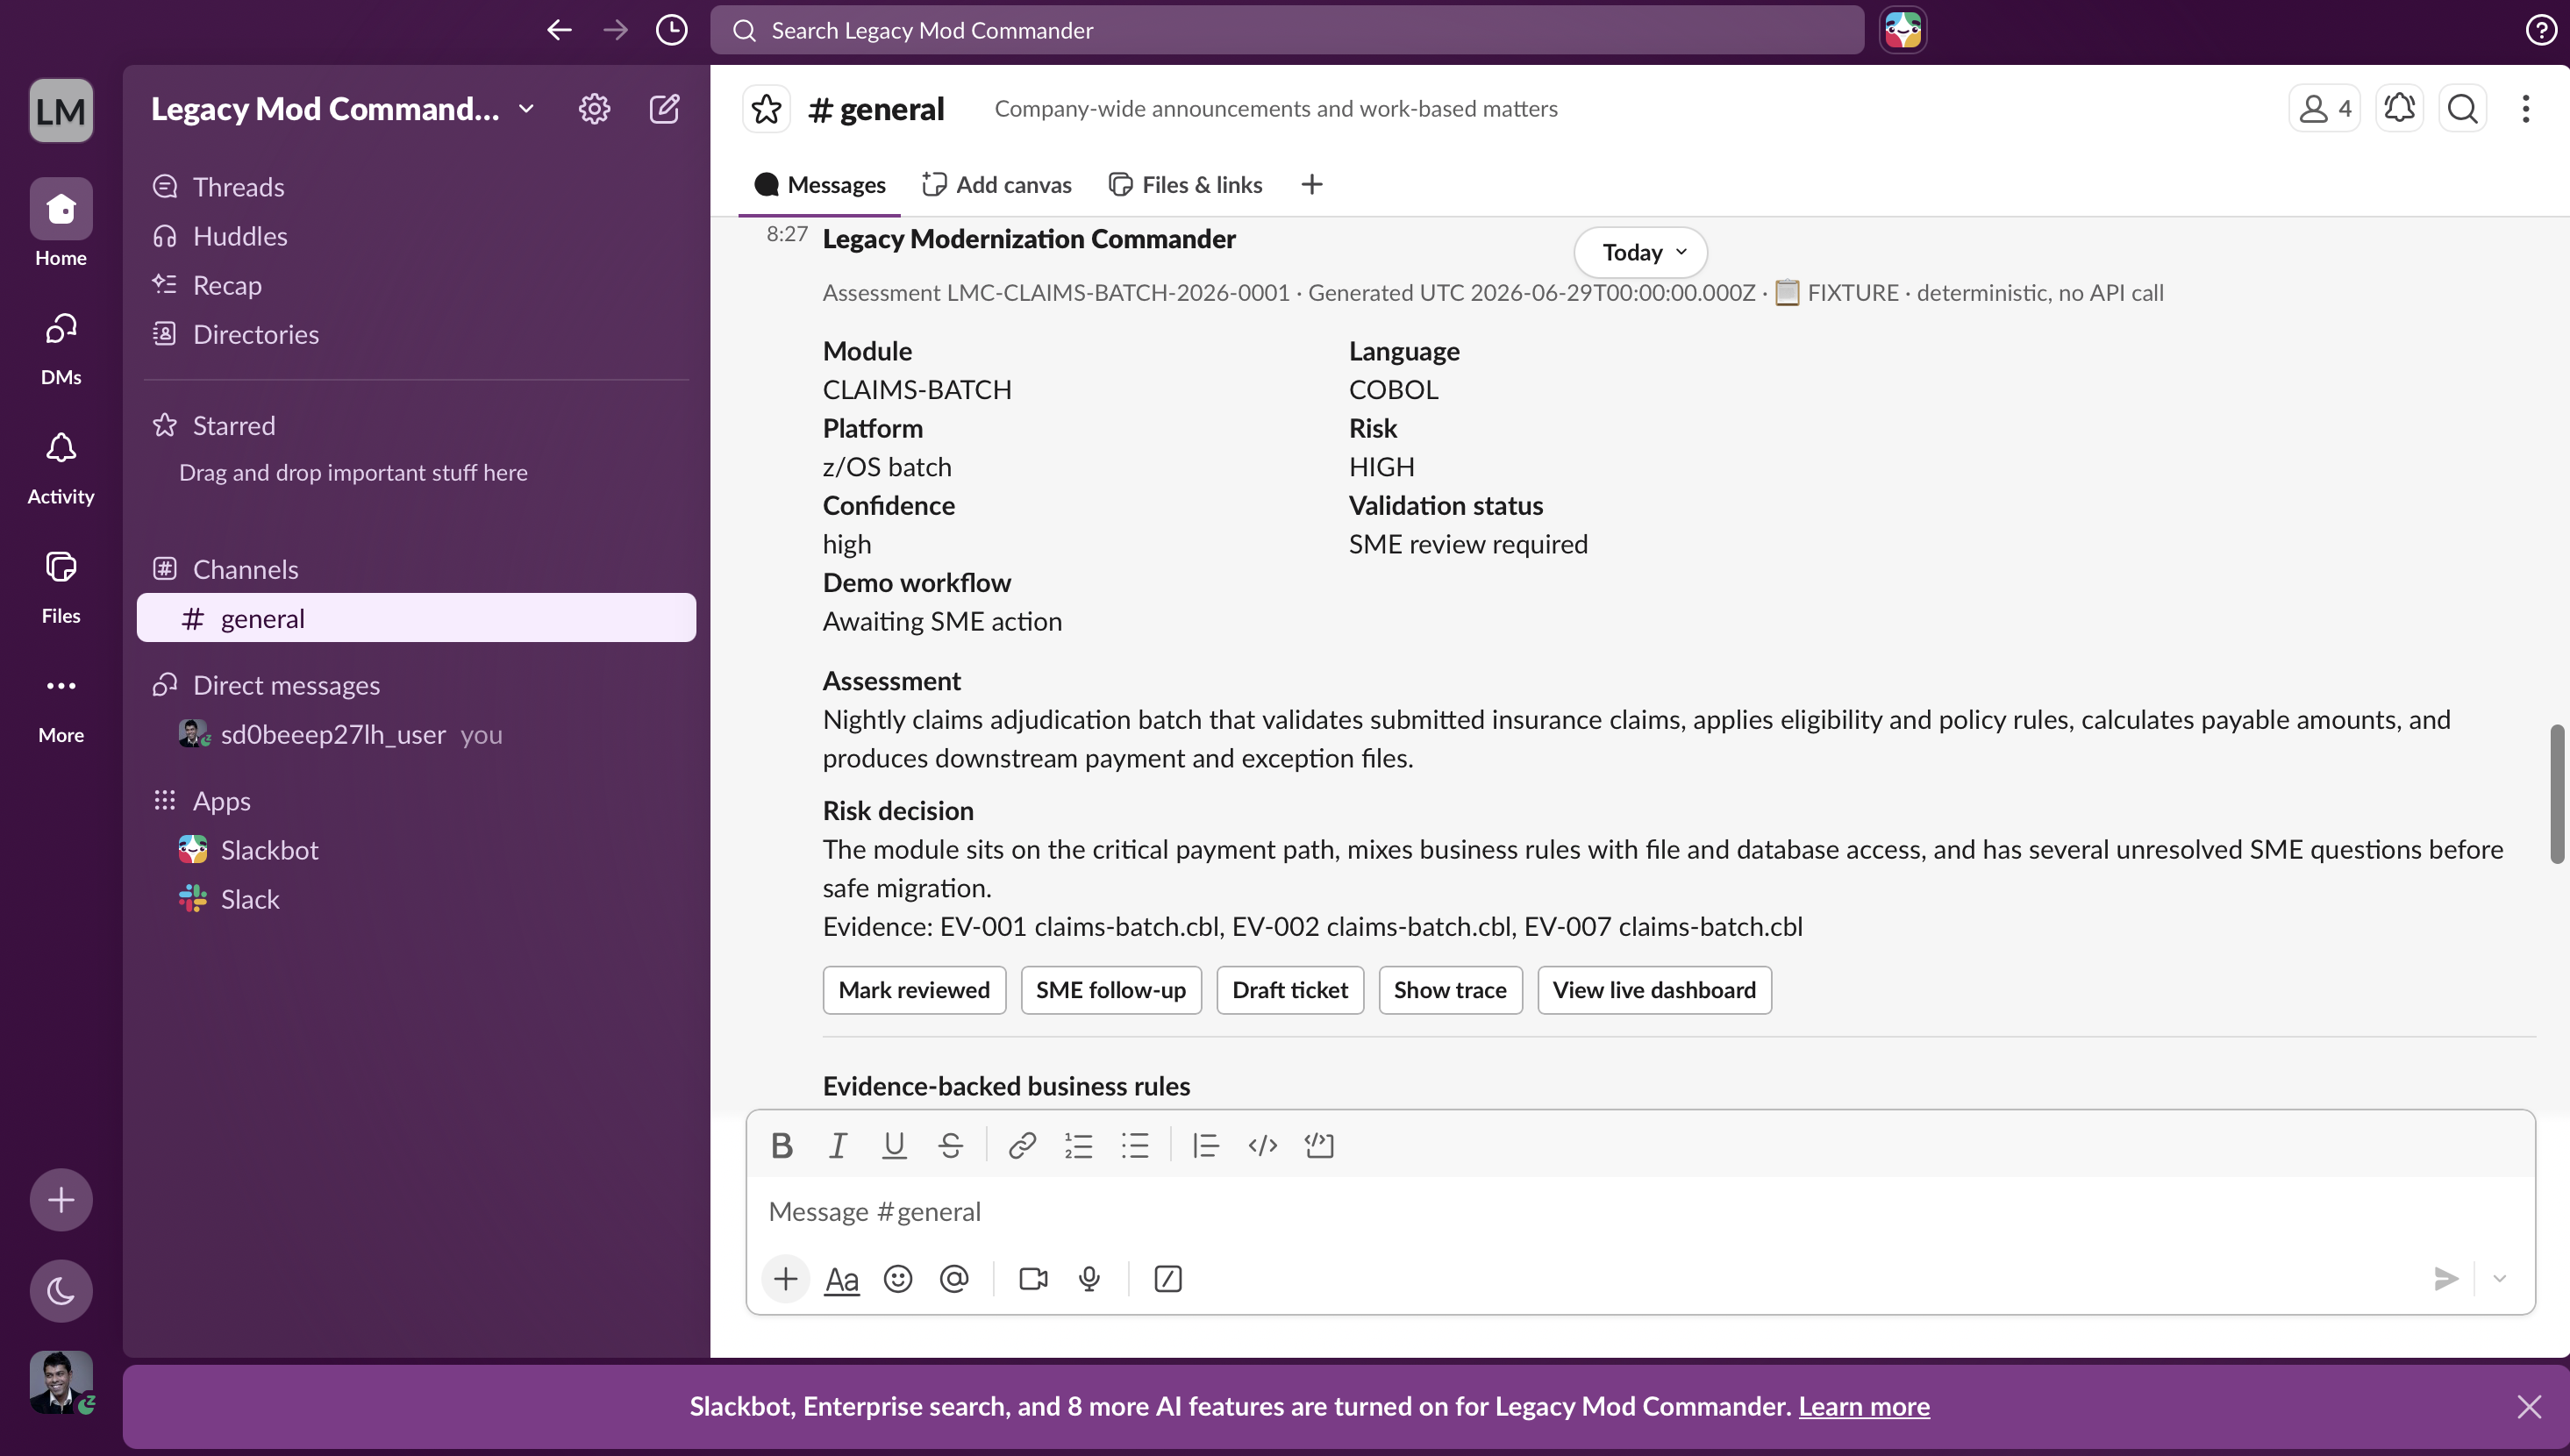Open Directories in the sidebar
This screenshot has height=1456, width=2570.
pyautogui.click(x=417, y=334)
